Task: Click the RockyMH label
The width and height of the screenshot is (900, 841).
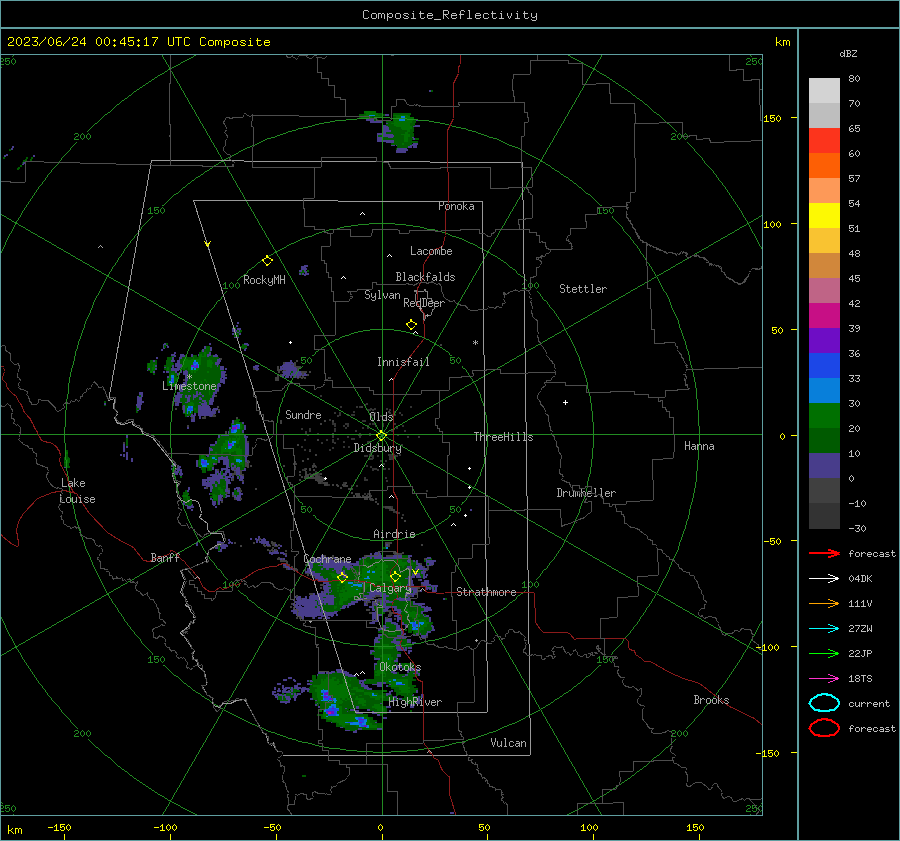Action: coord(264,280)
